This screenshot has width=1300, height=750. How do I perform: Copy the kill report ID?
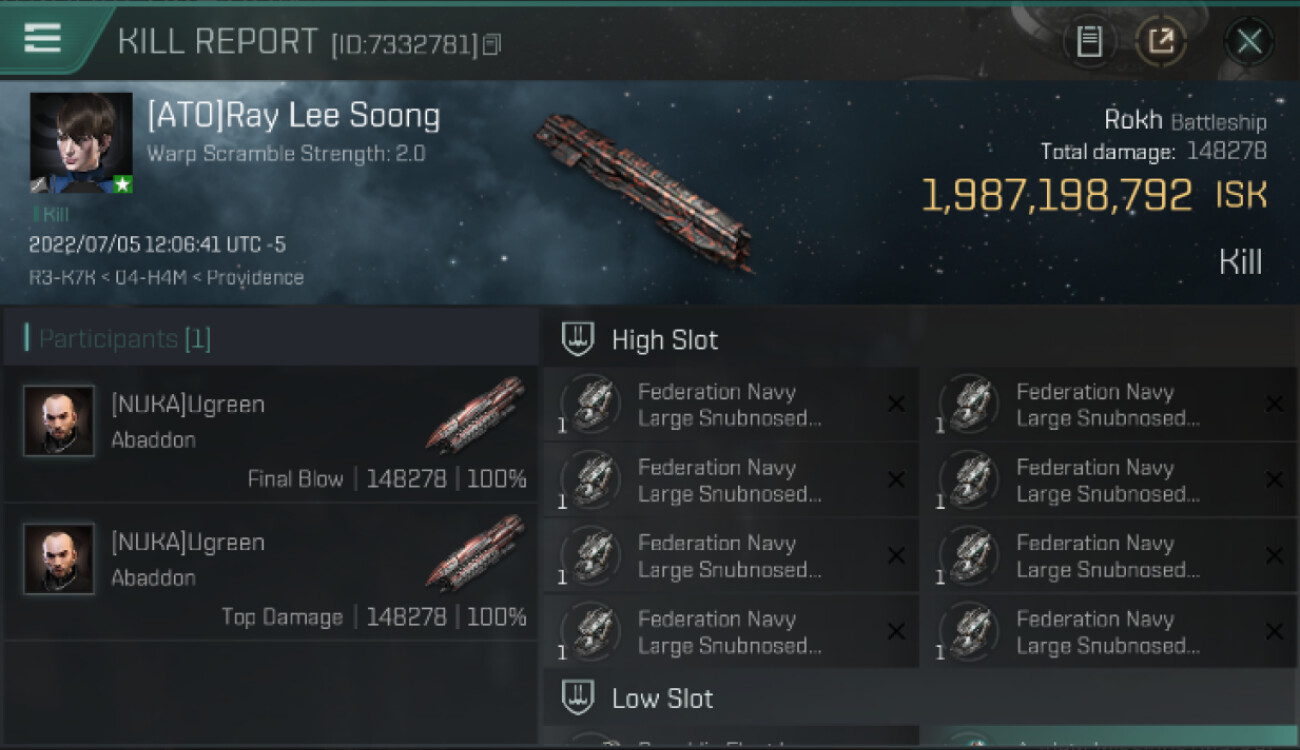tap(491, 44)
